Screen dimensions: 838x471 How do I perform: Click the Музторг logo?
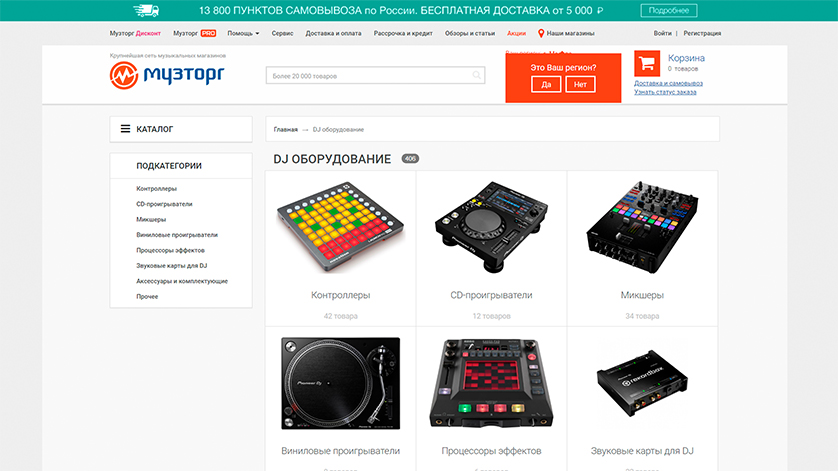point(167,75)
